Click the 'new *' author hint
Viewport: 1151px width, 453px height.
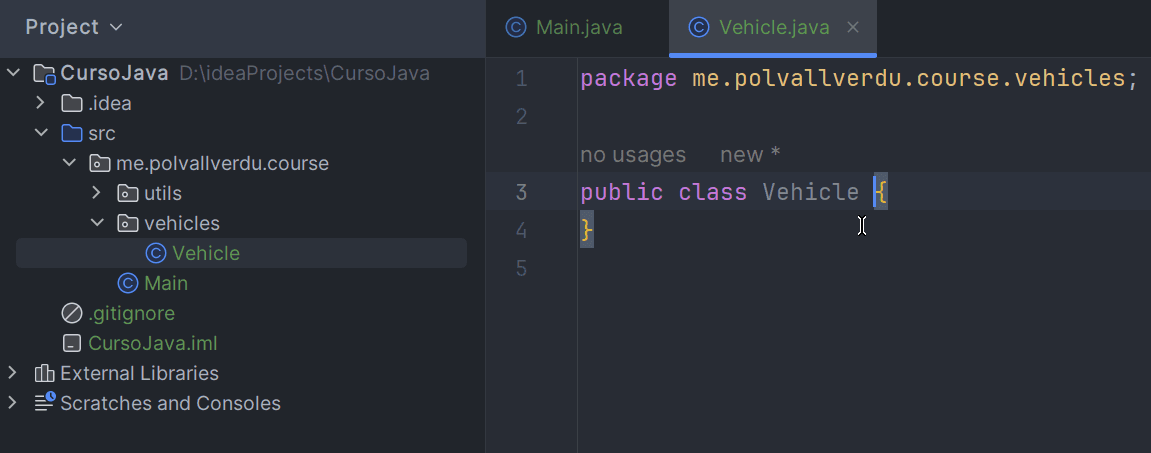[750, 155]
